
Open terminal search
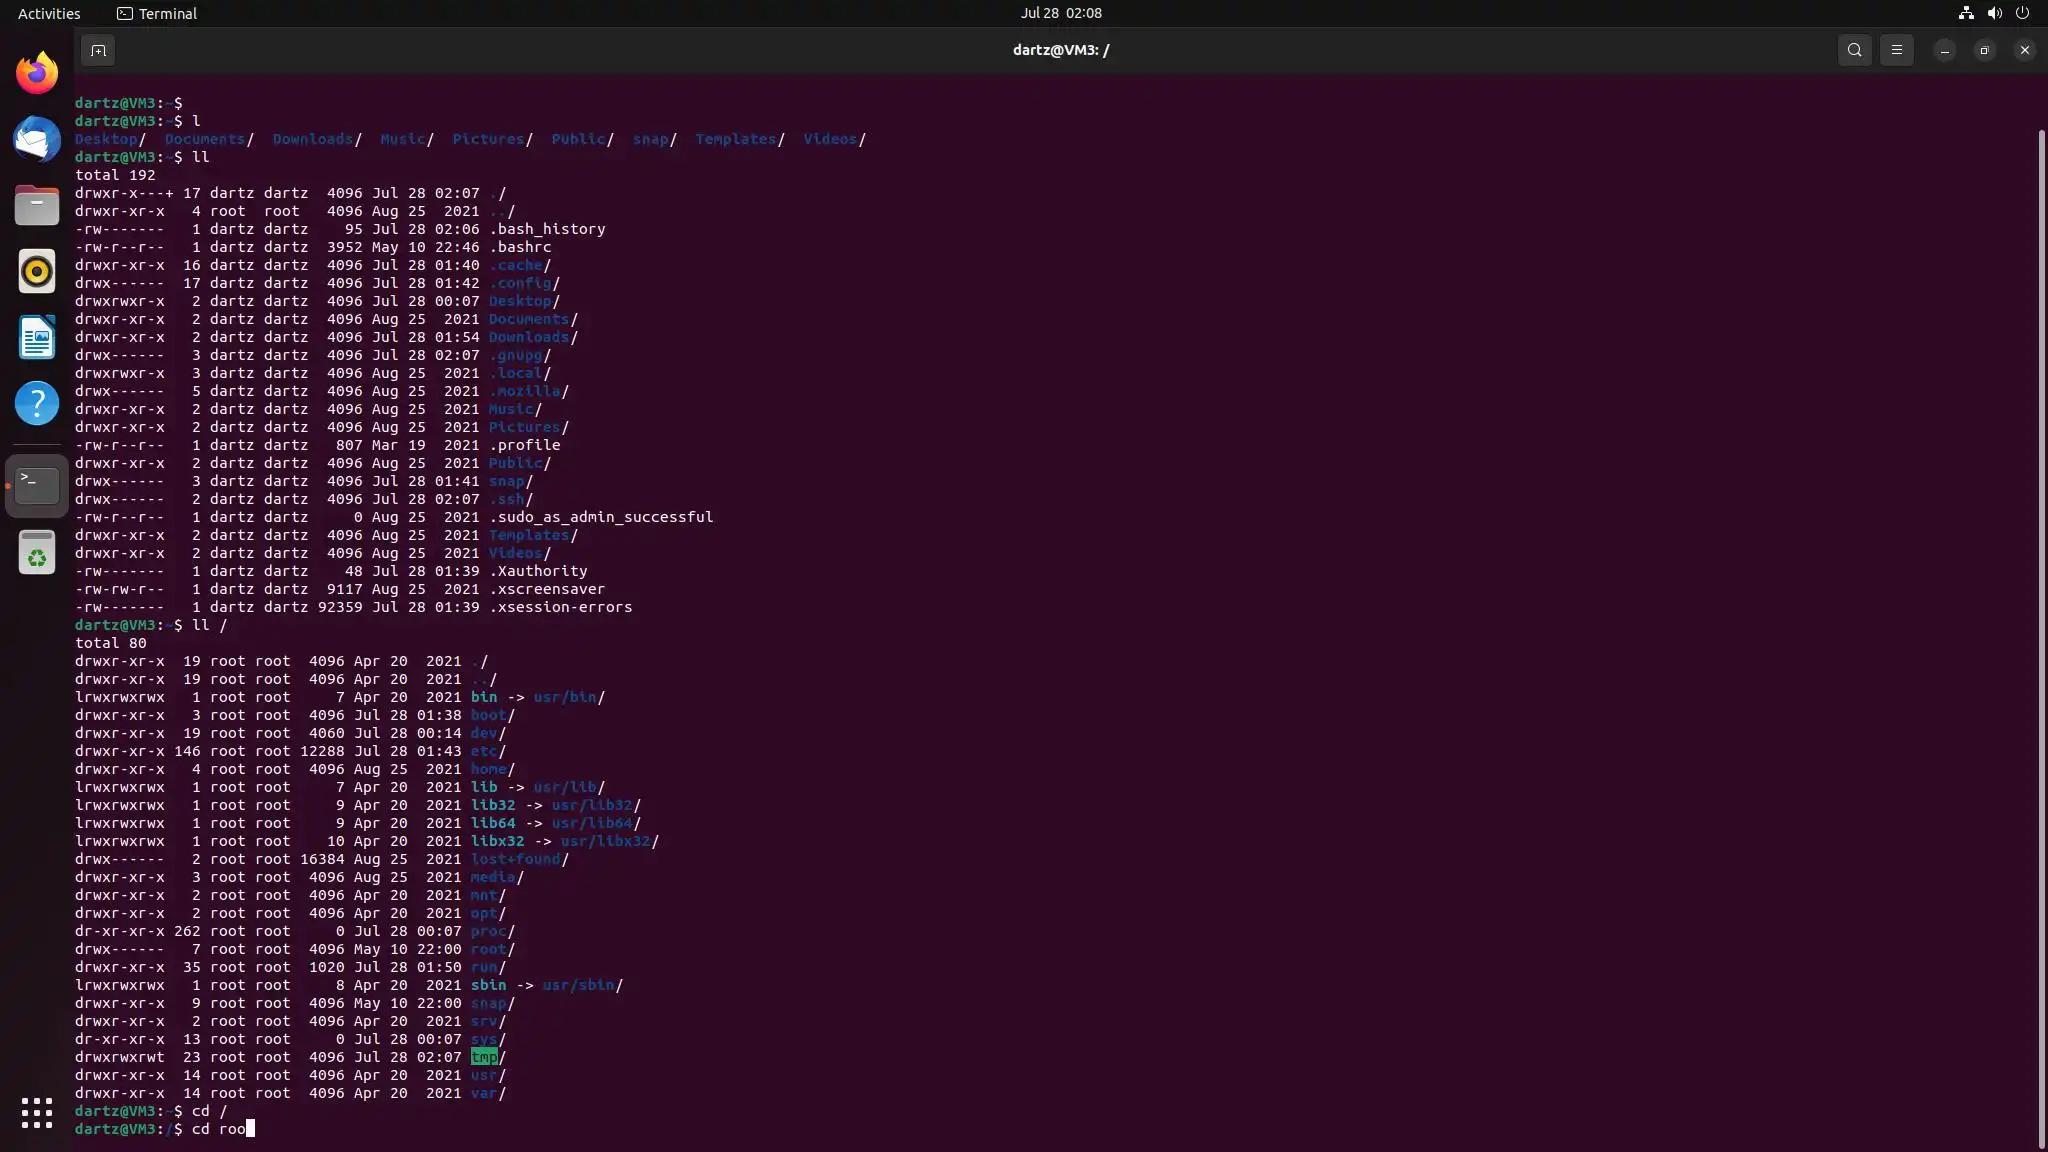tap(1854, 50)
